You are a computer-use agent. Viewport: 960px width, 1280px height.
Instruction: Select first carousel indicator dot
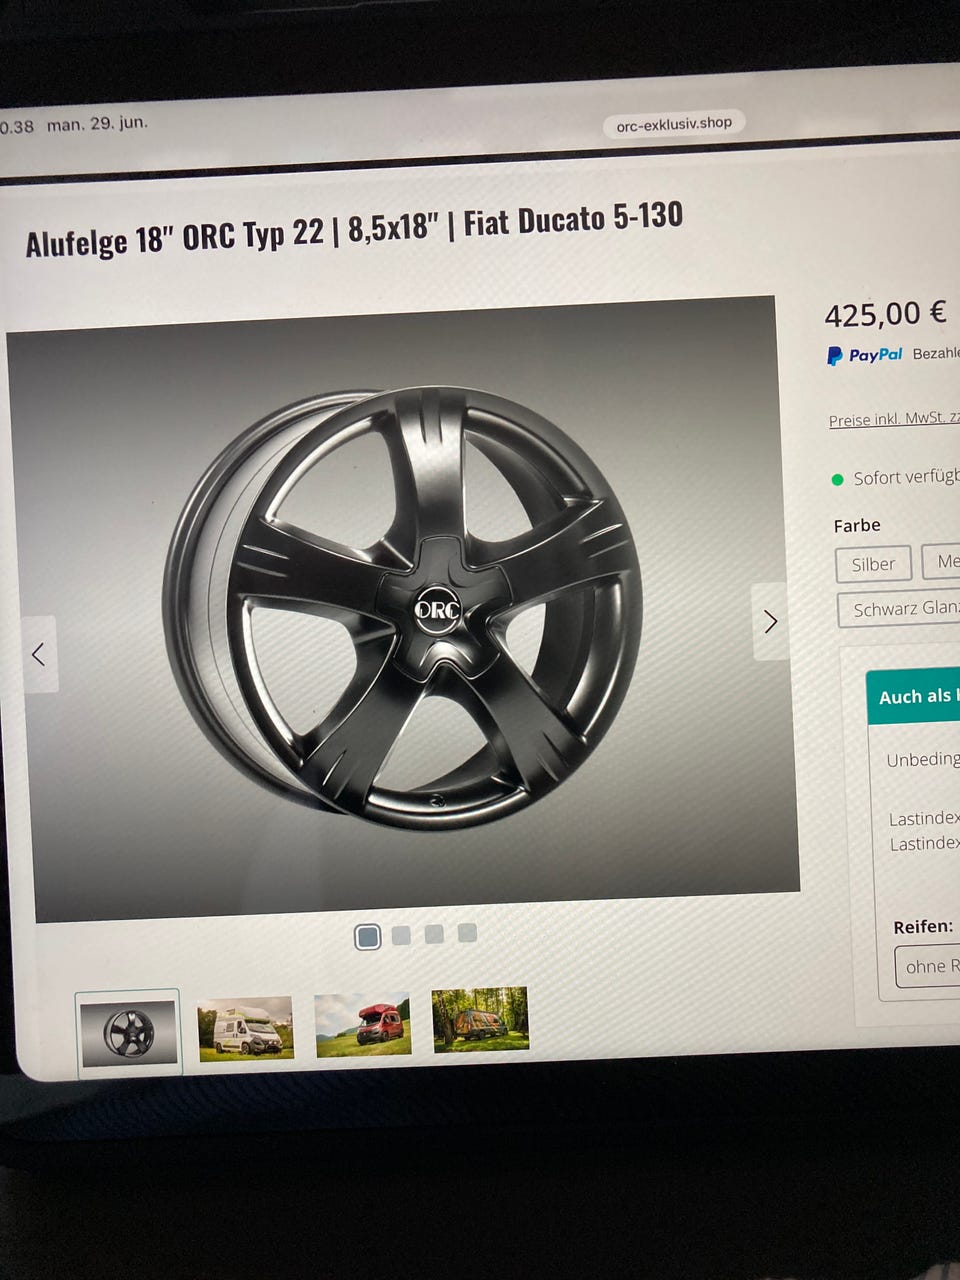(368, 937)
